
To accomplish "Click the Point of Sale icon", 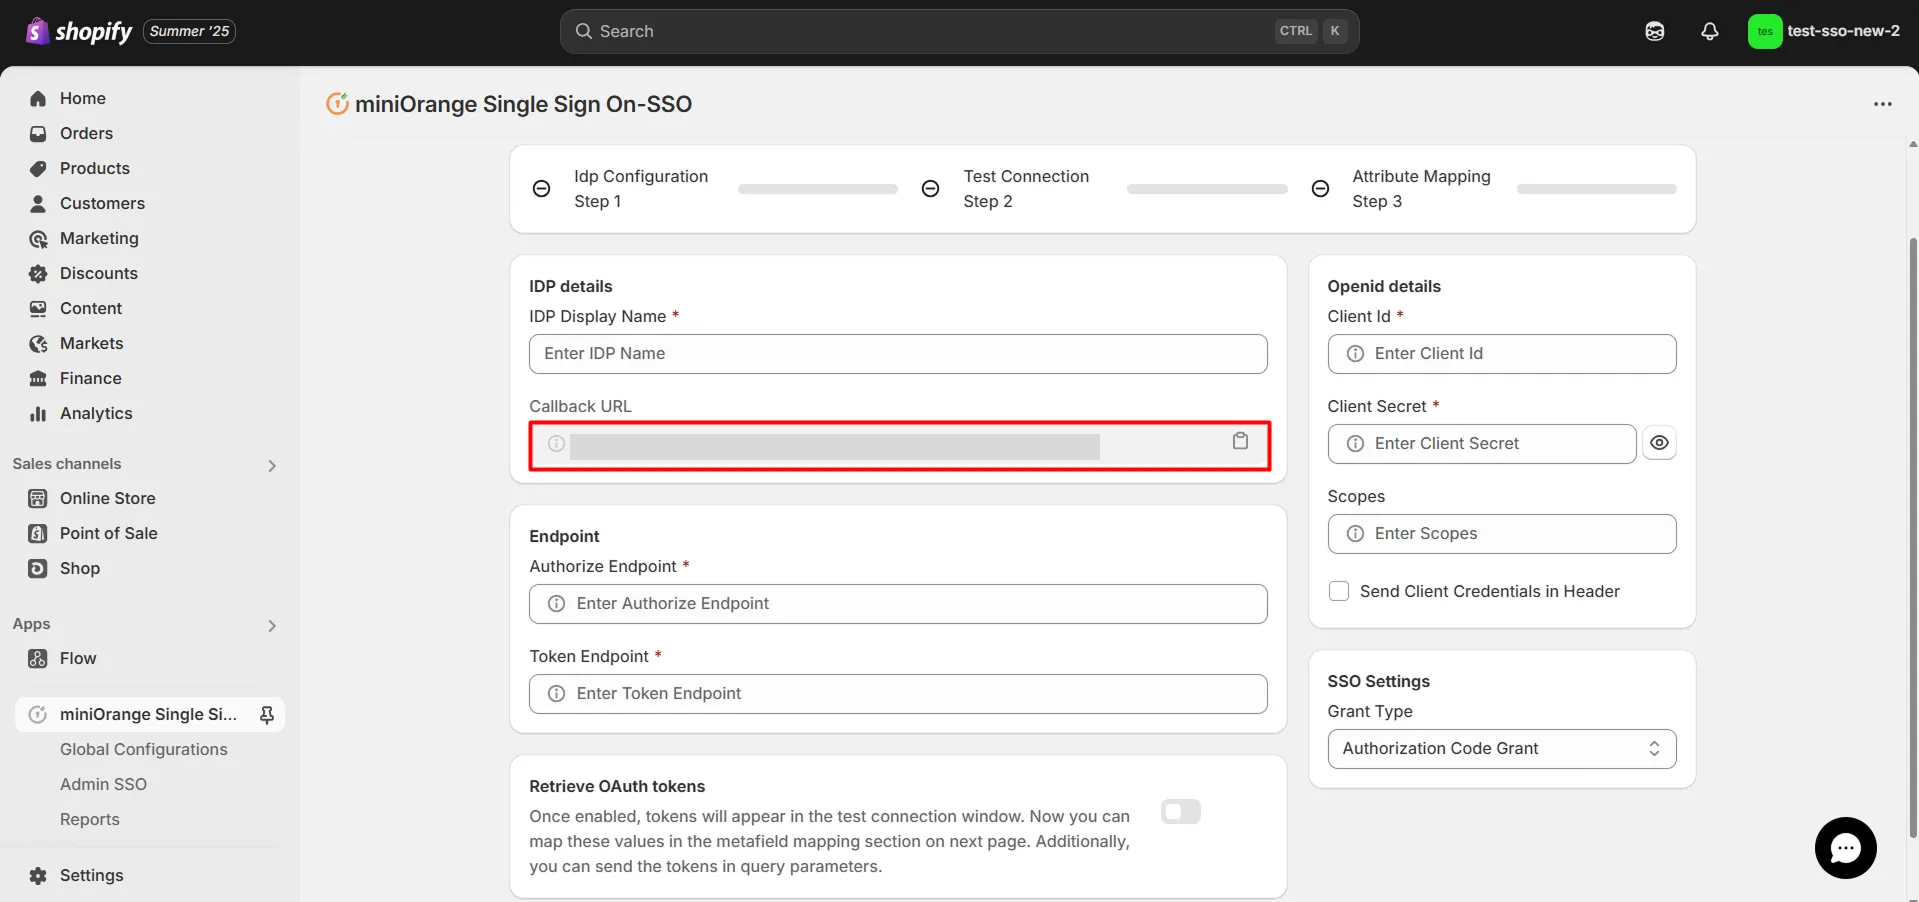I will point(38,533).
